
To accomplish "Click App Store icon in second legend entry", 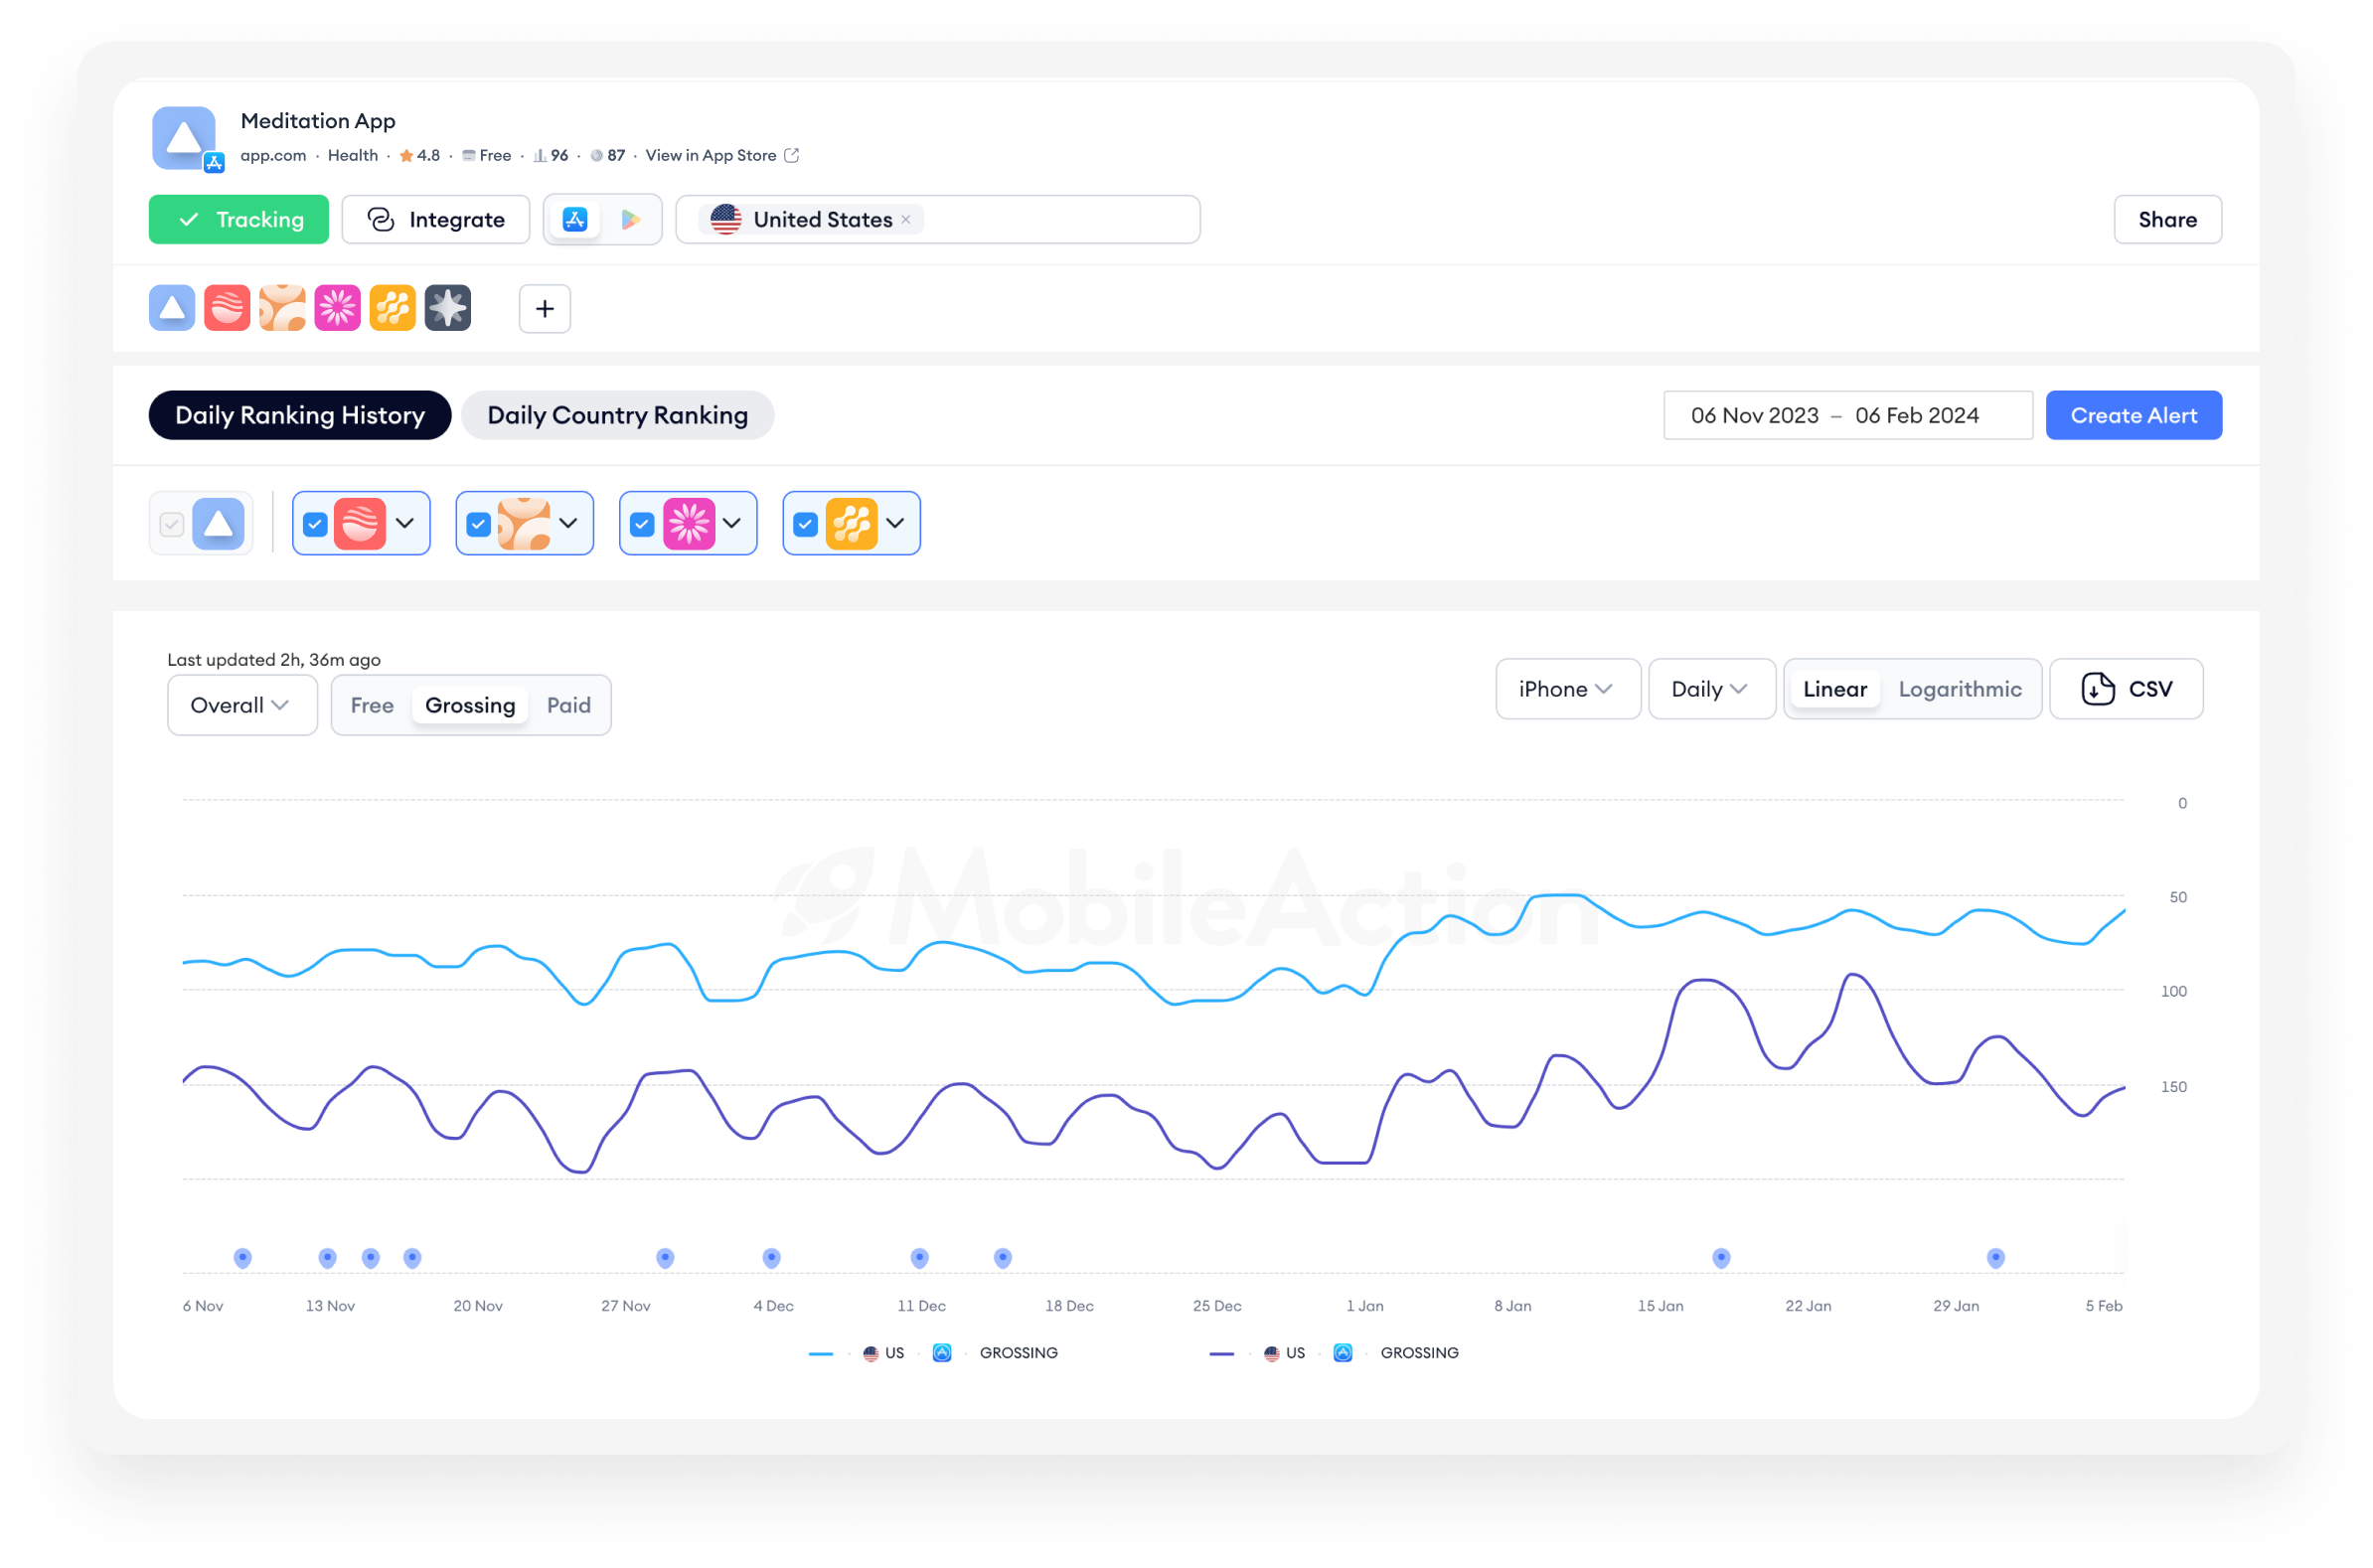I will (1343, 1353).
